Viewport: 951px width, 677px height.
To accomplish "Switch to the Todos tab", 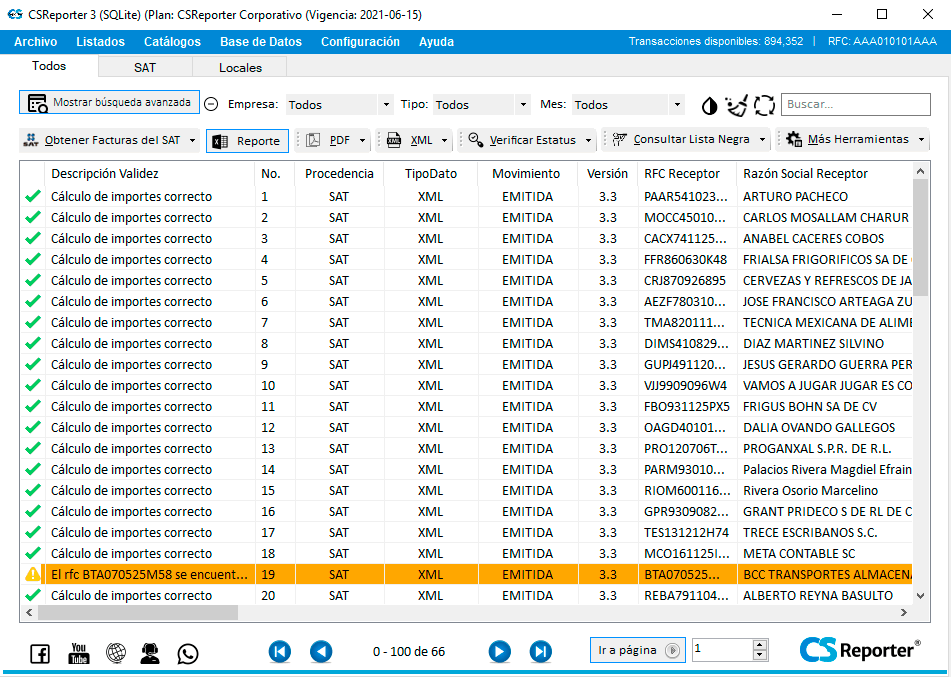I will (x=49, y=66).
